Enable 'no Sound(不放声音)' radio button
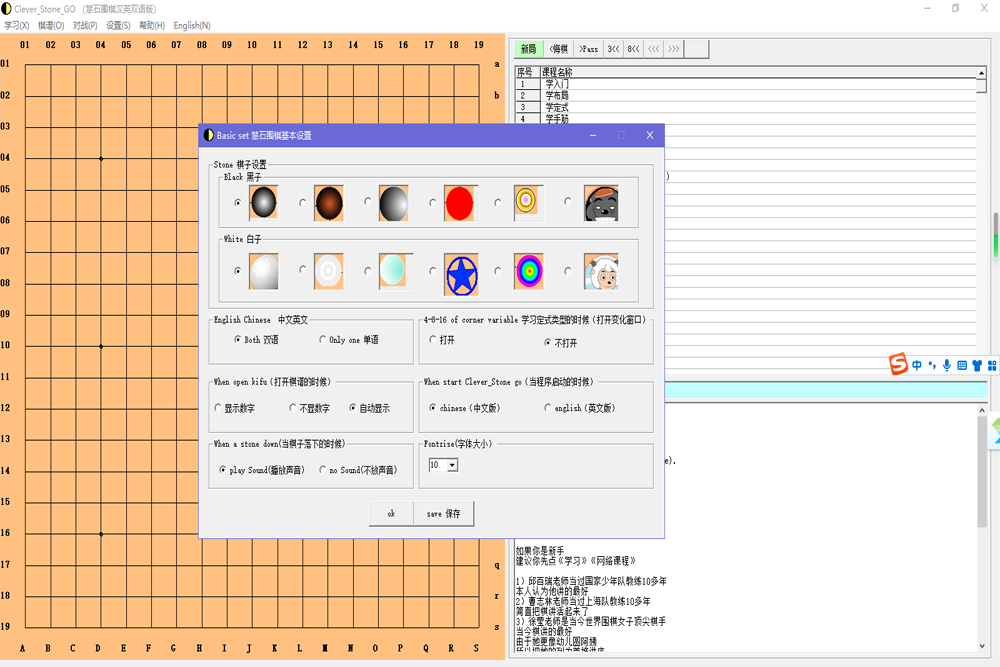The width and height of the screenshot is (1000, 667). (x=323, y=470)
